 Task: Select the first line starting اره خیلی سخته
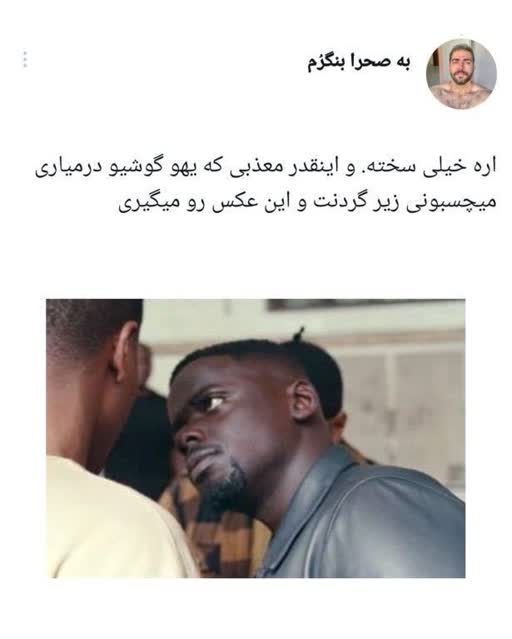click(265, 168)
